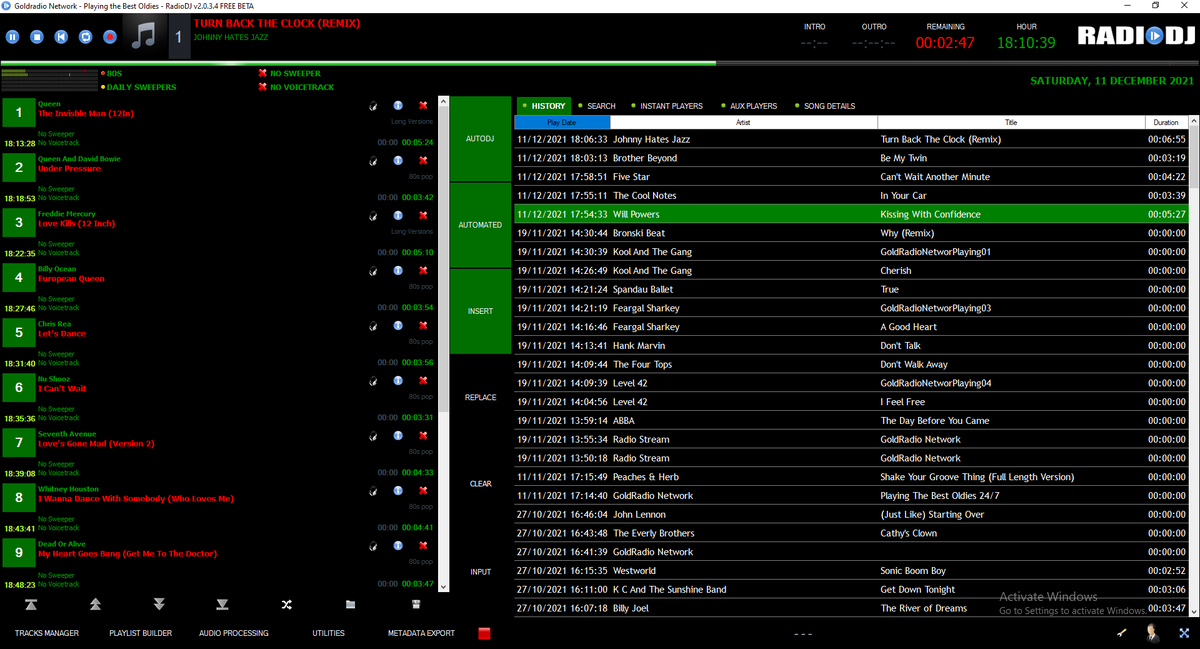Open METADATA EXPORT

(421, 633)
